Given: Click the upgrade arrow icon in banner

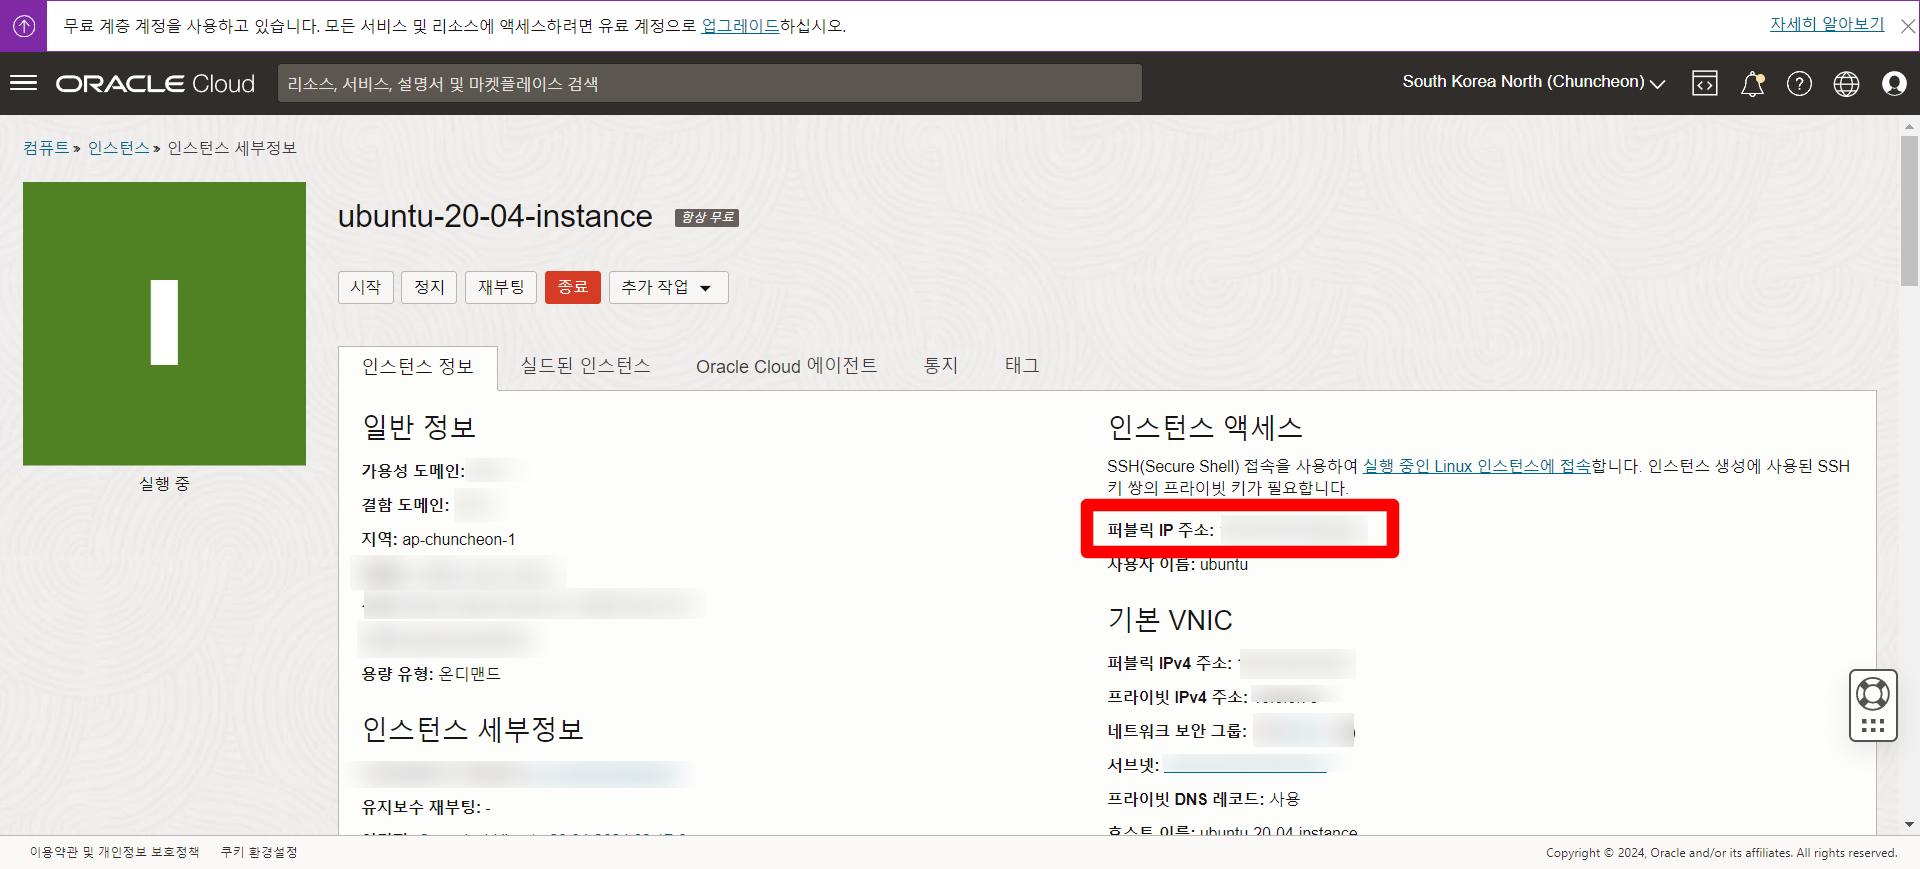Looking at the screenshot, I should [24, 26].
